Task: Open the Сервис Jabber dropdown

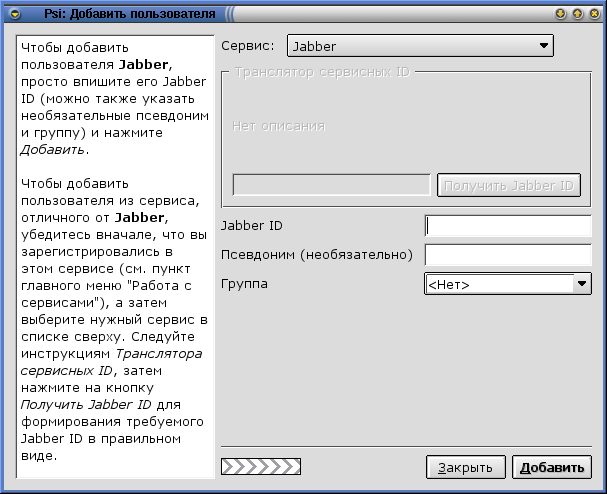Action: [x=420, y=46]
